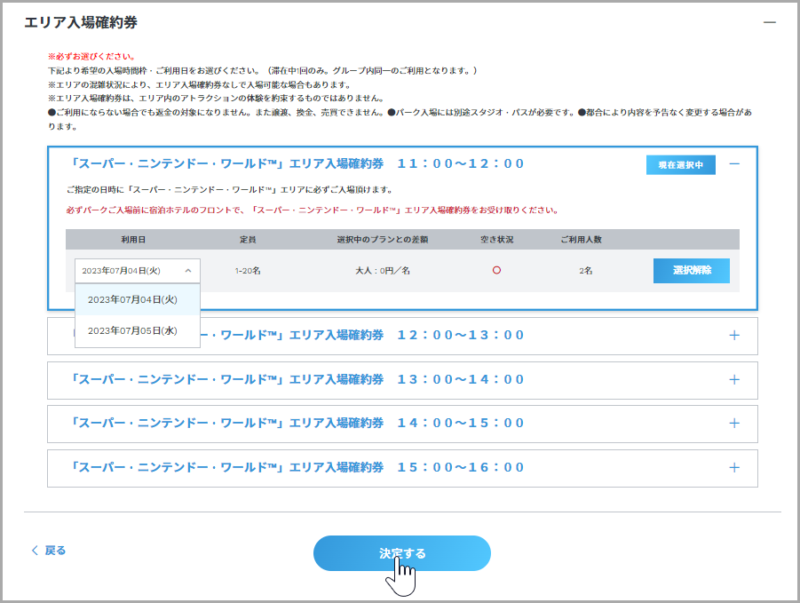This screenshot has width=800, height=603.
Task: Expand the 13:00〜14:00 ticket panel
Action: click(x=734, y=380)
